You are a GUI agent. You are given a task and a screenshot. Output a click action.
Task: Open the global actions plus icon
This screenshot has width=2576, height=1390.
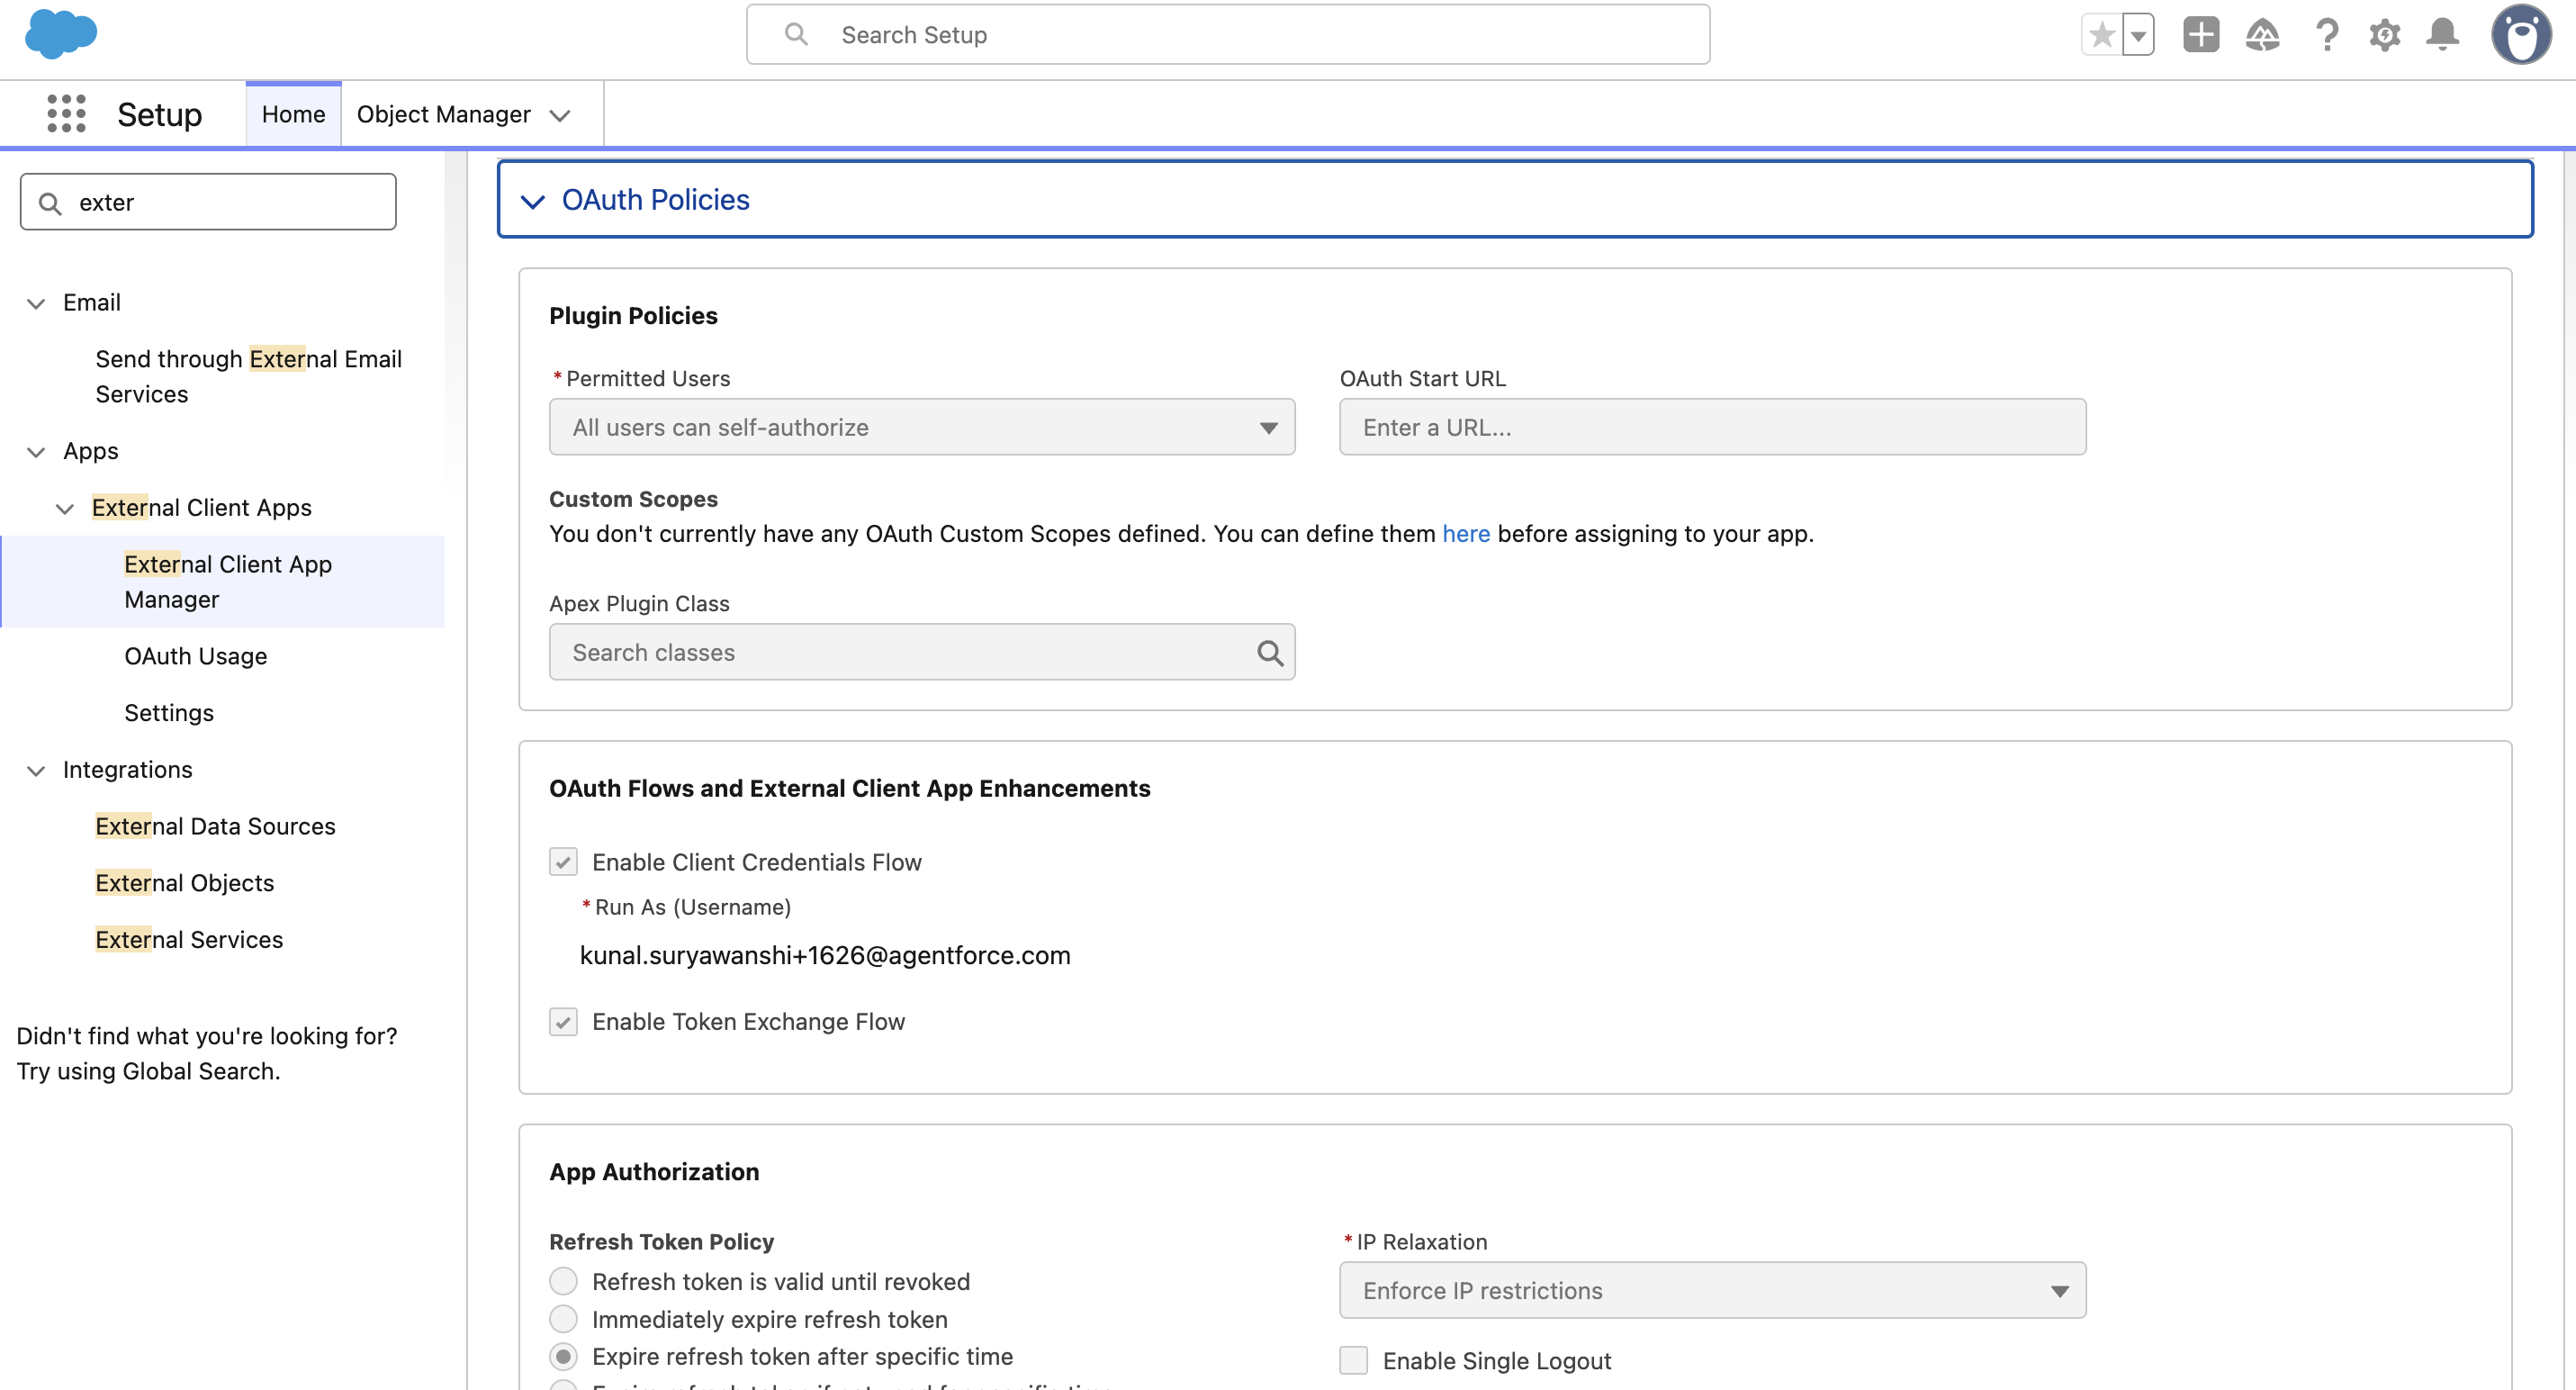2200,36
